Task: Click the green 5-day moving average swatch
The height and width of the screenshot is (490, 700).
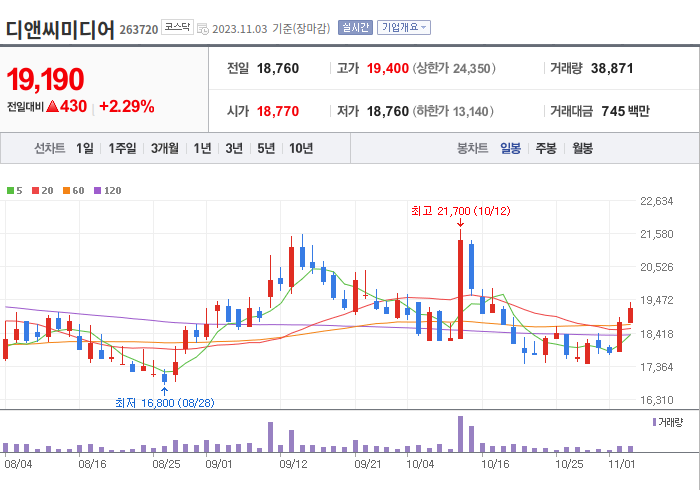Action: tap(10, 191)
